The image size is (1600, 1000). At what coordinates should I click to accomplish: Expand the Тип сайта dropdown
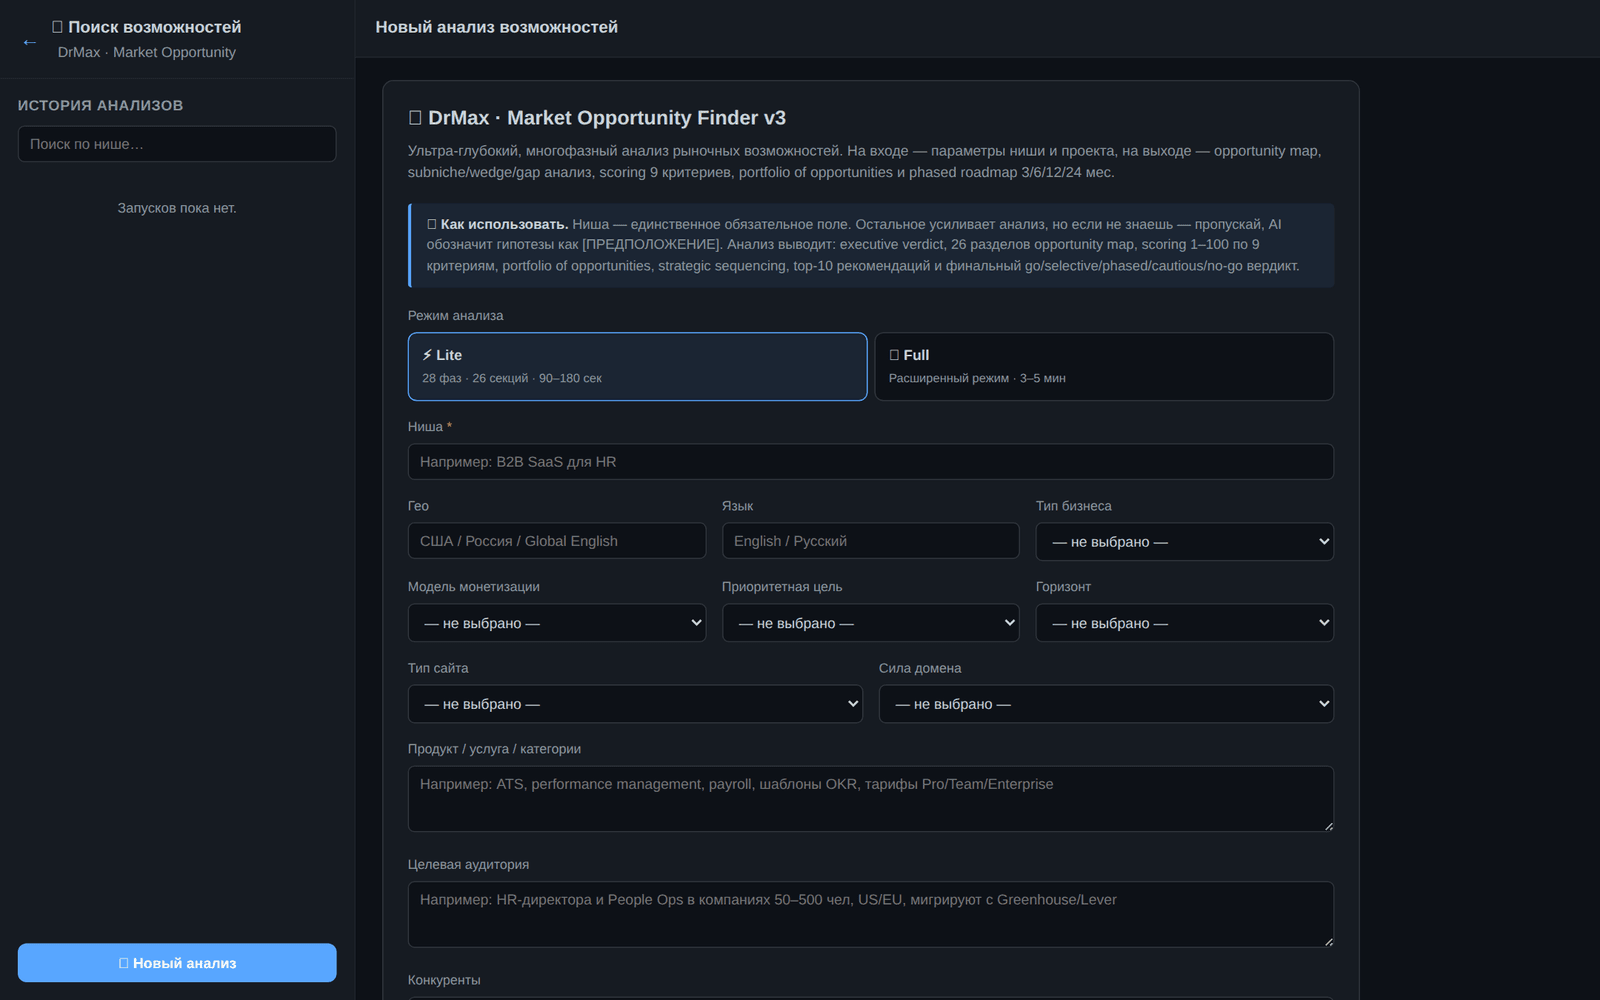click(635, 704)
